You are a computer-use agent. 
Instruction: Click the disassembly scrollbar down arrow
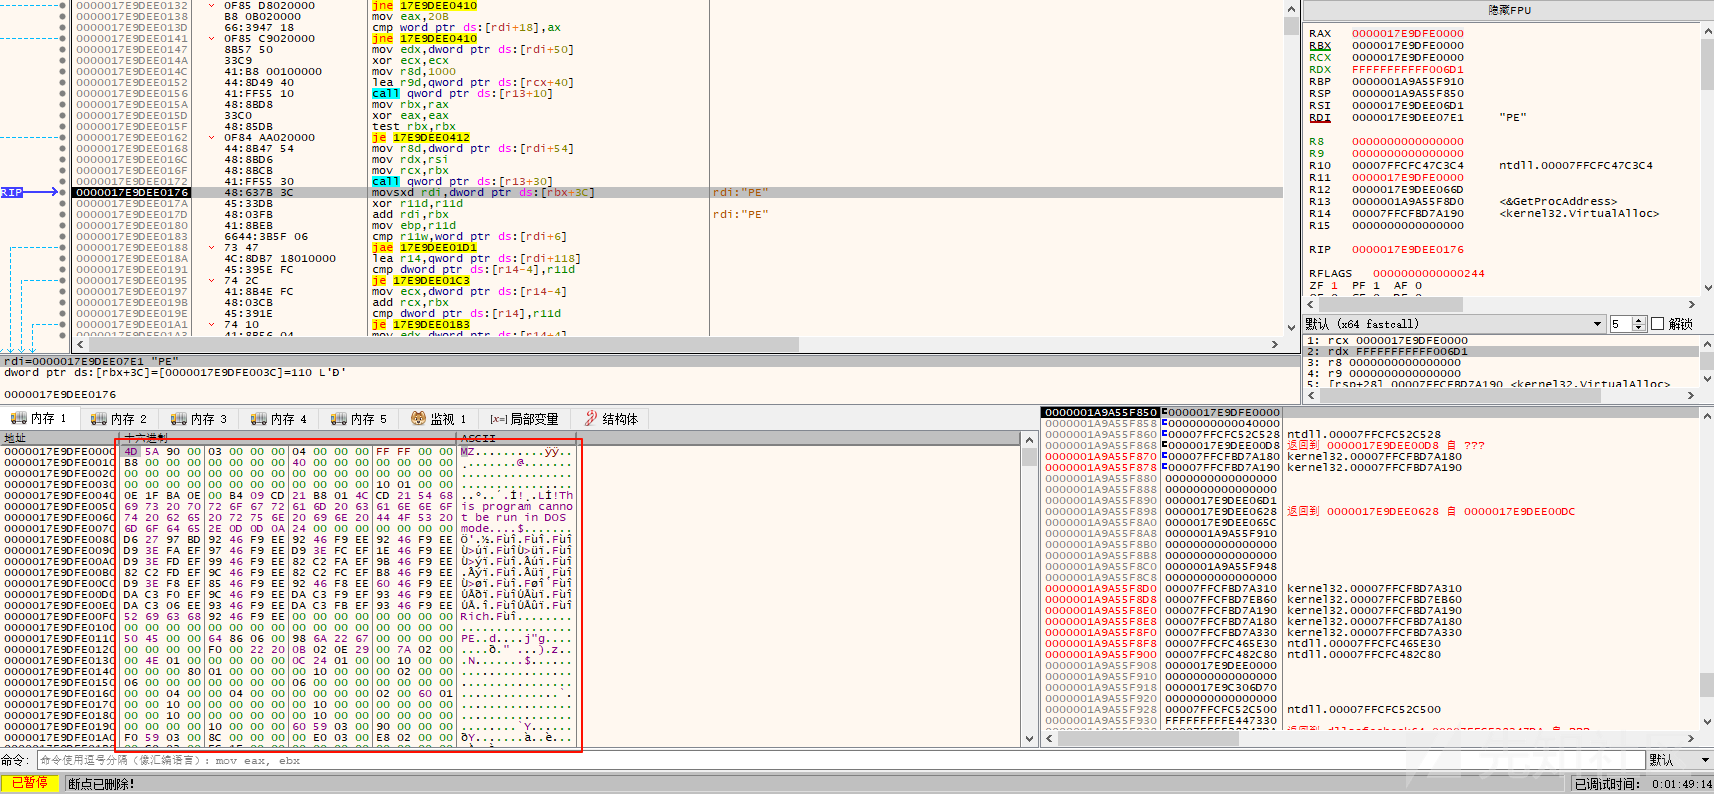[x=1292, y=328]
